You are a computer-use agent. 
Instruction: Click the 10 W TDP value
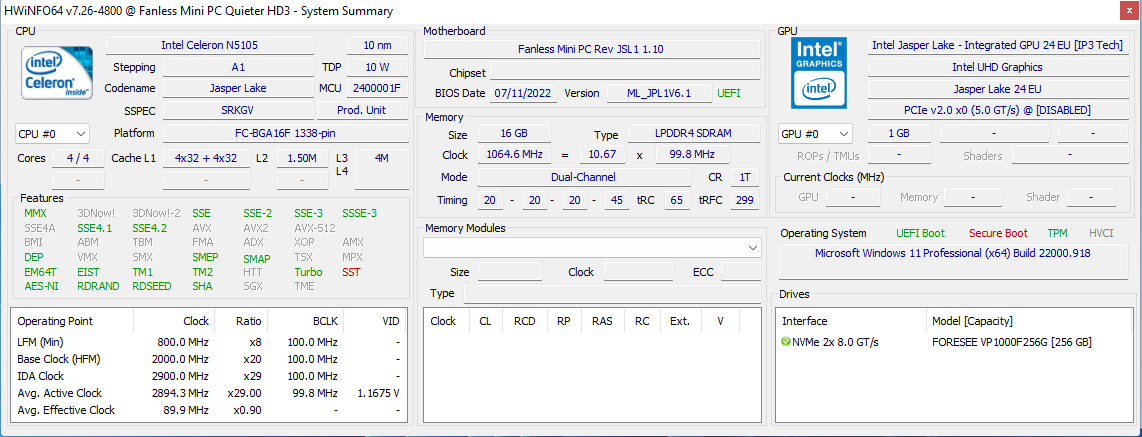point(377,67)
